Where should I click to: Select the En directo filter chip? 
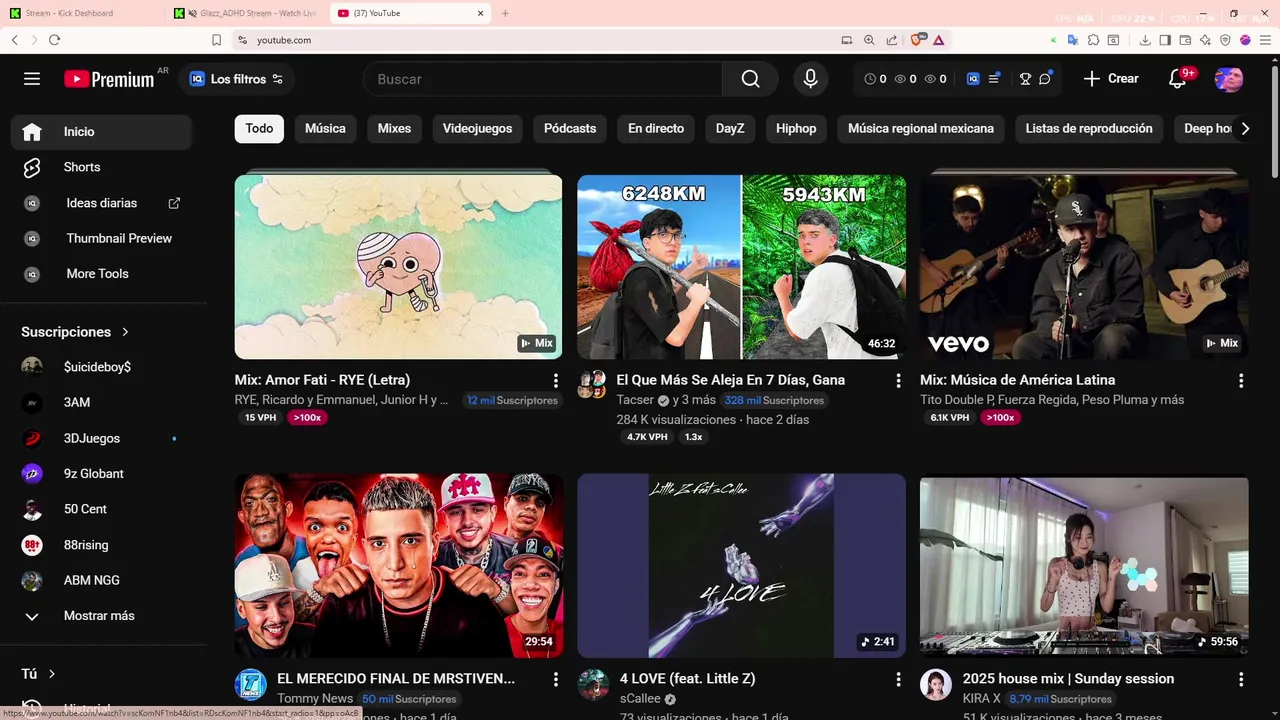[x=656, y=128]
